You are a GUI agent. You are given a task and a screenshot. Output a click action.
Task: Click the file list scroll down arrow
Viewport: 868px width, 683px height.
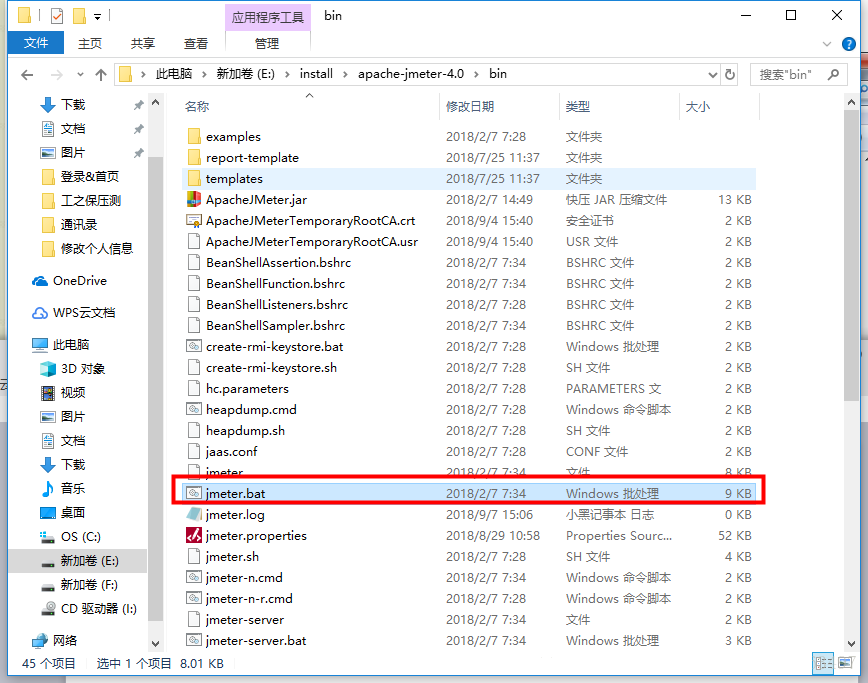(x=851, y=643)
